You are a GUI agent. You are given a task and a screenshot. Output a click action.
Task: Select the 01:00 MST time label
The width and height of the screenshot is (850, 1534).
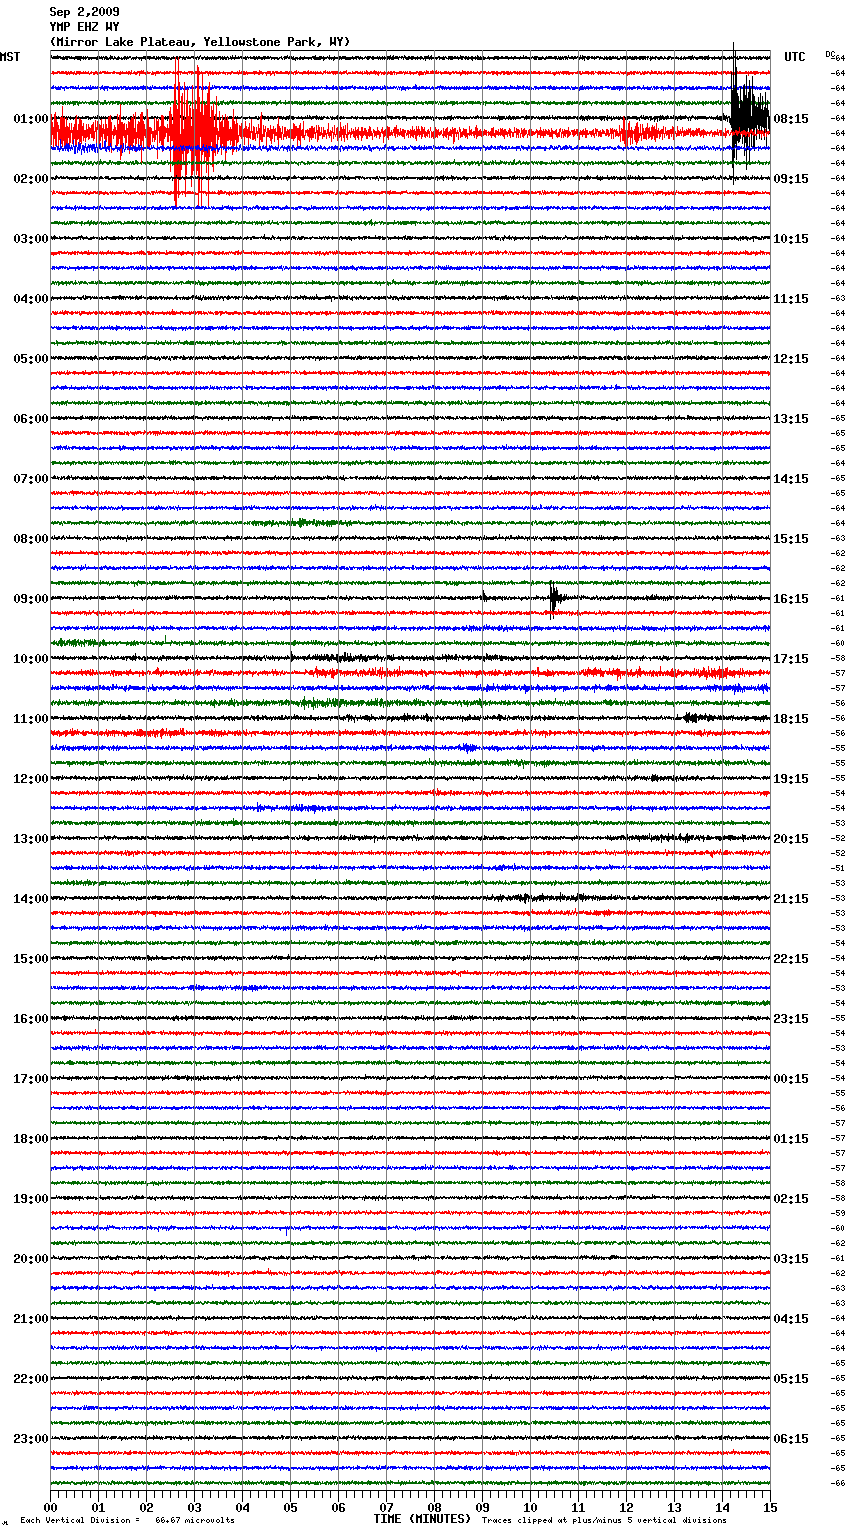tap(31, 119)
